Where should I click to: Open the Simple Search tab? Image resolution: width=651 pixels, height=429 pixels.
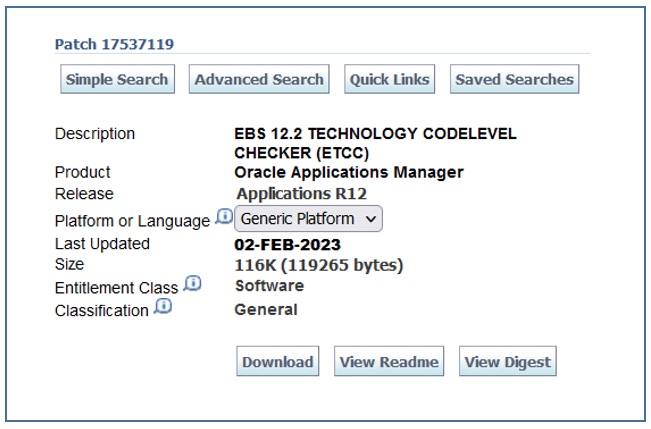[117, 80]
